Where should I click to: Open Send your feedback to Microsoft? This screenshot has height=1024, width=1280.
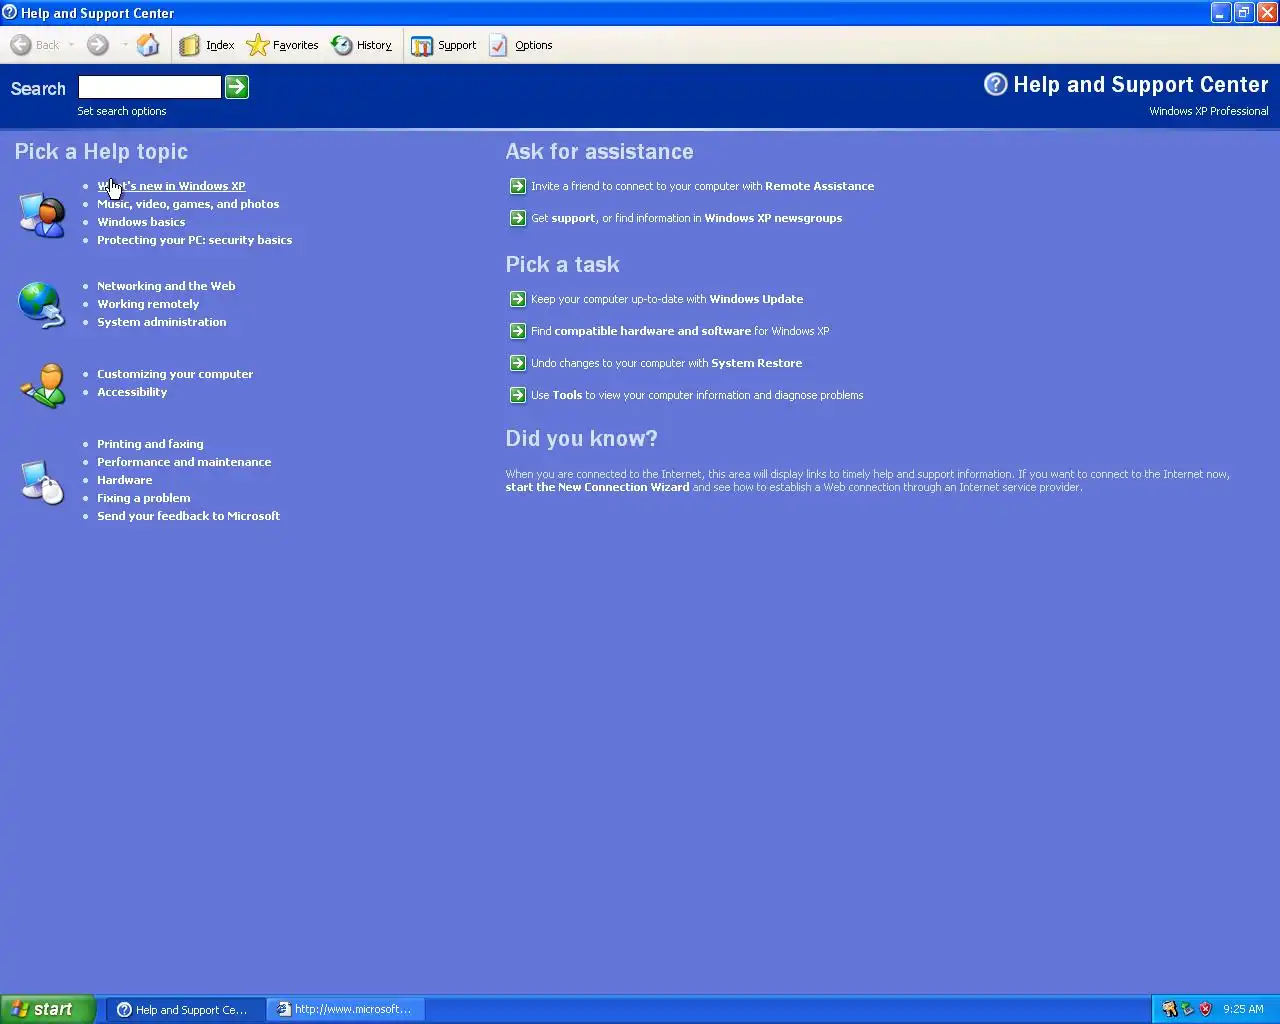coord(188,516)
